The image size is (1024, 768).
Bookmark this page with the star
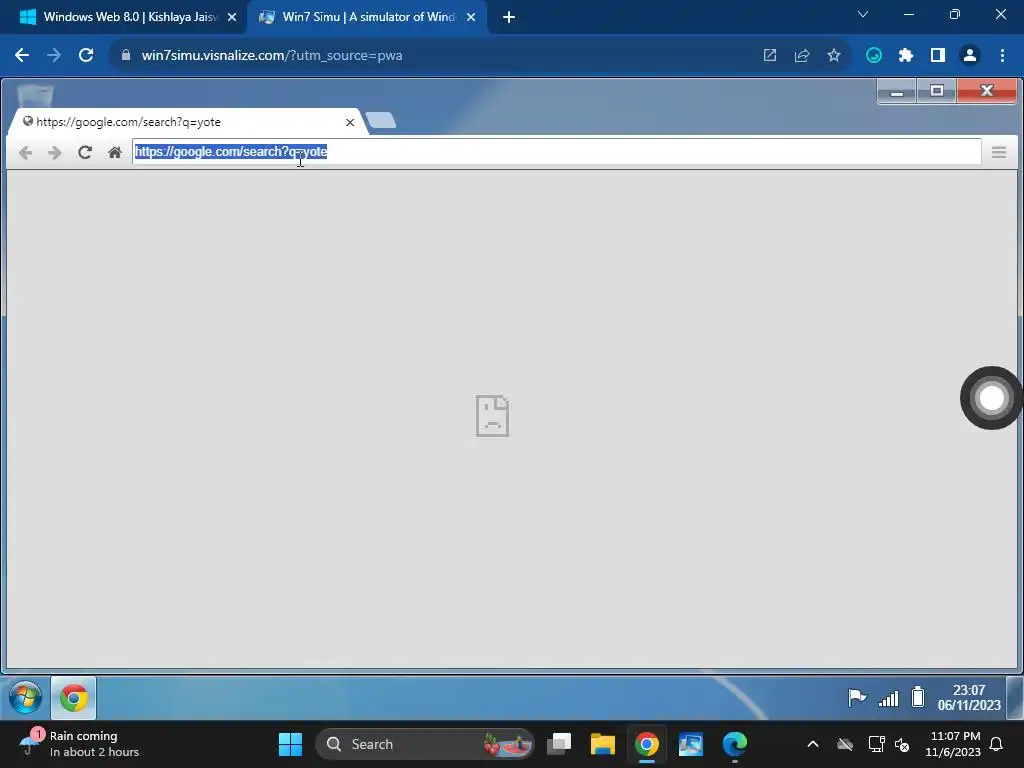coord(834,56)
